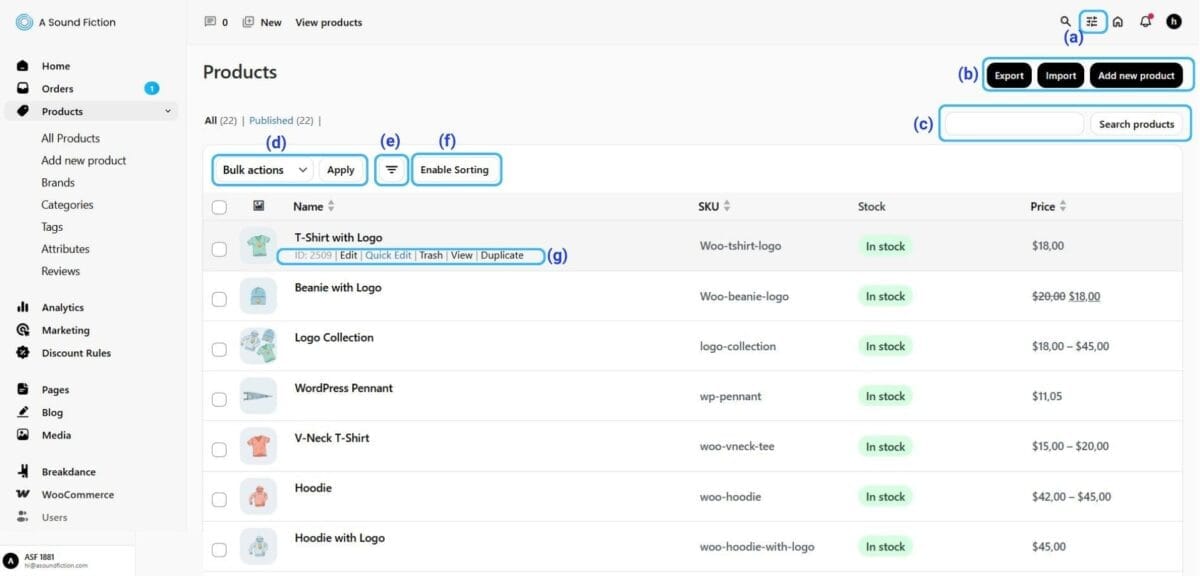Check the Beanie with Logo row checkbox

[x=219, y=299]
